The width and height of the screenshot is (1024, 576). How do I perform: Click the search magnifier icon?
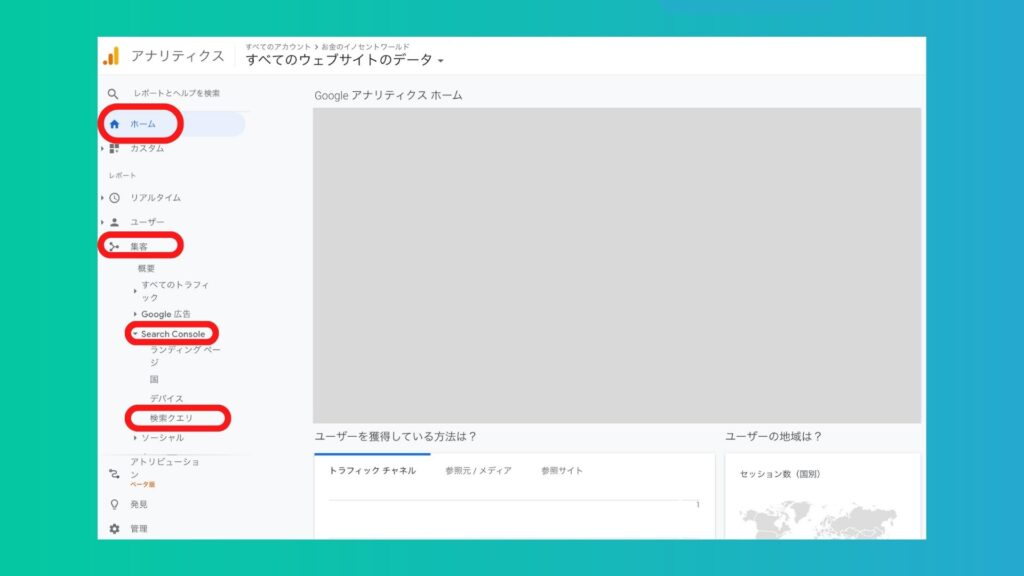click(113, 93)
